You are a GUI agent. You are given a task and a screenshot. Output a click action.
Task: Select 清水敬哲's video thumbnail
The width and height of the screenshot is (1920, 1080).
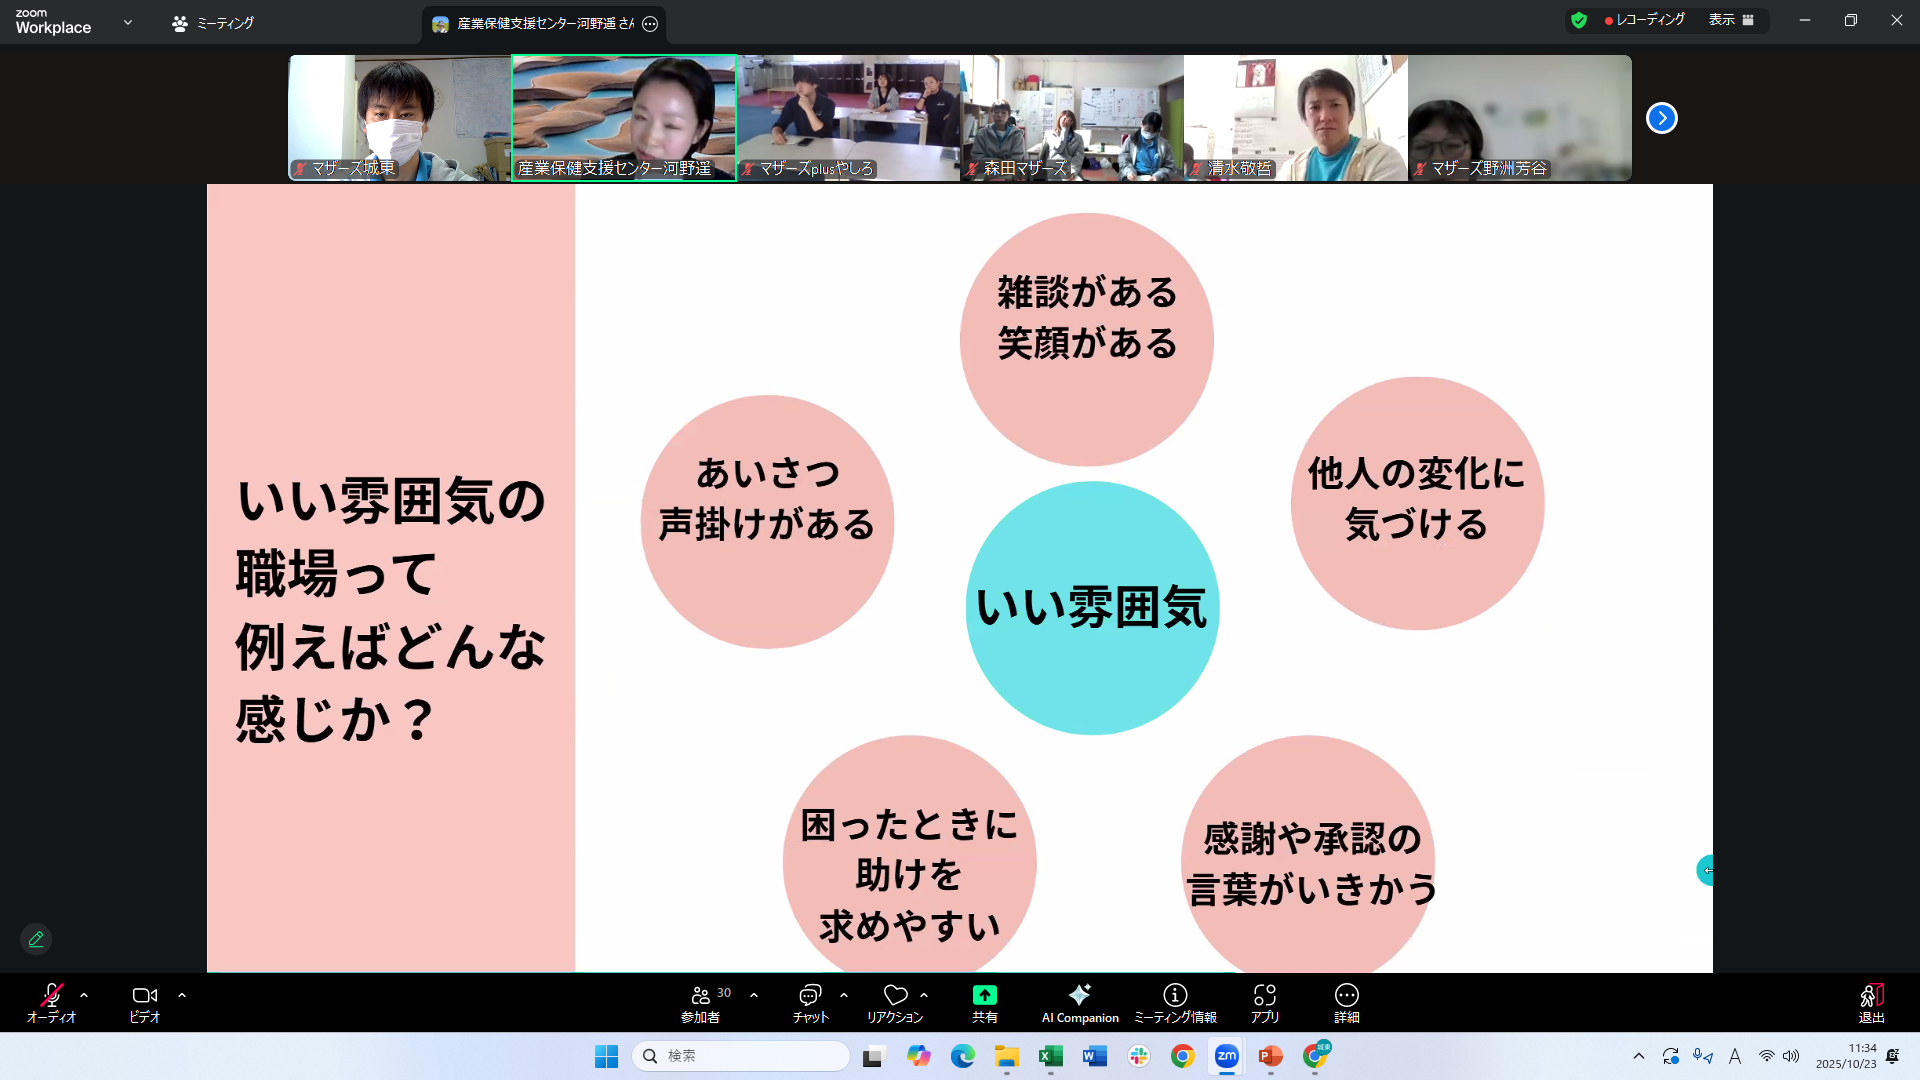tap(1295, 118)
